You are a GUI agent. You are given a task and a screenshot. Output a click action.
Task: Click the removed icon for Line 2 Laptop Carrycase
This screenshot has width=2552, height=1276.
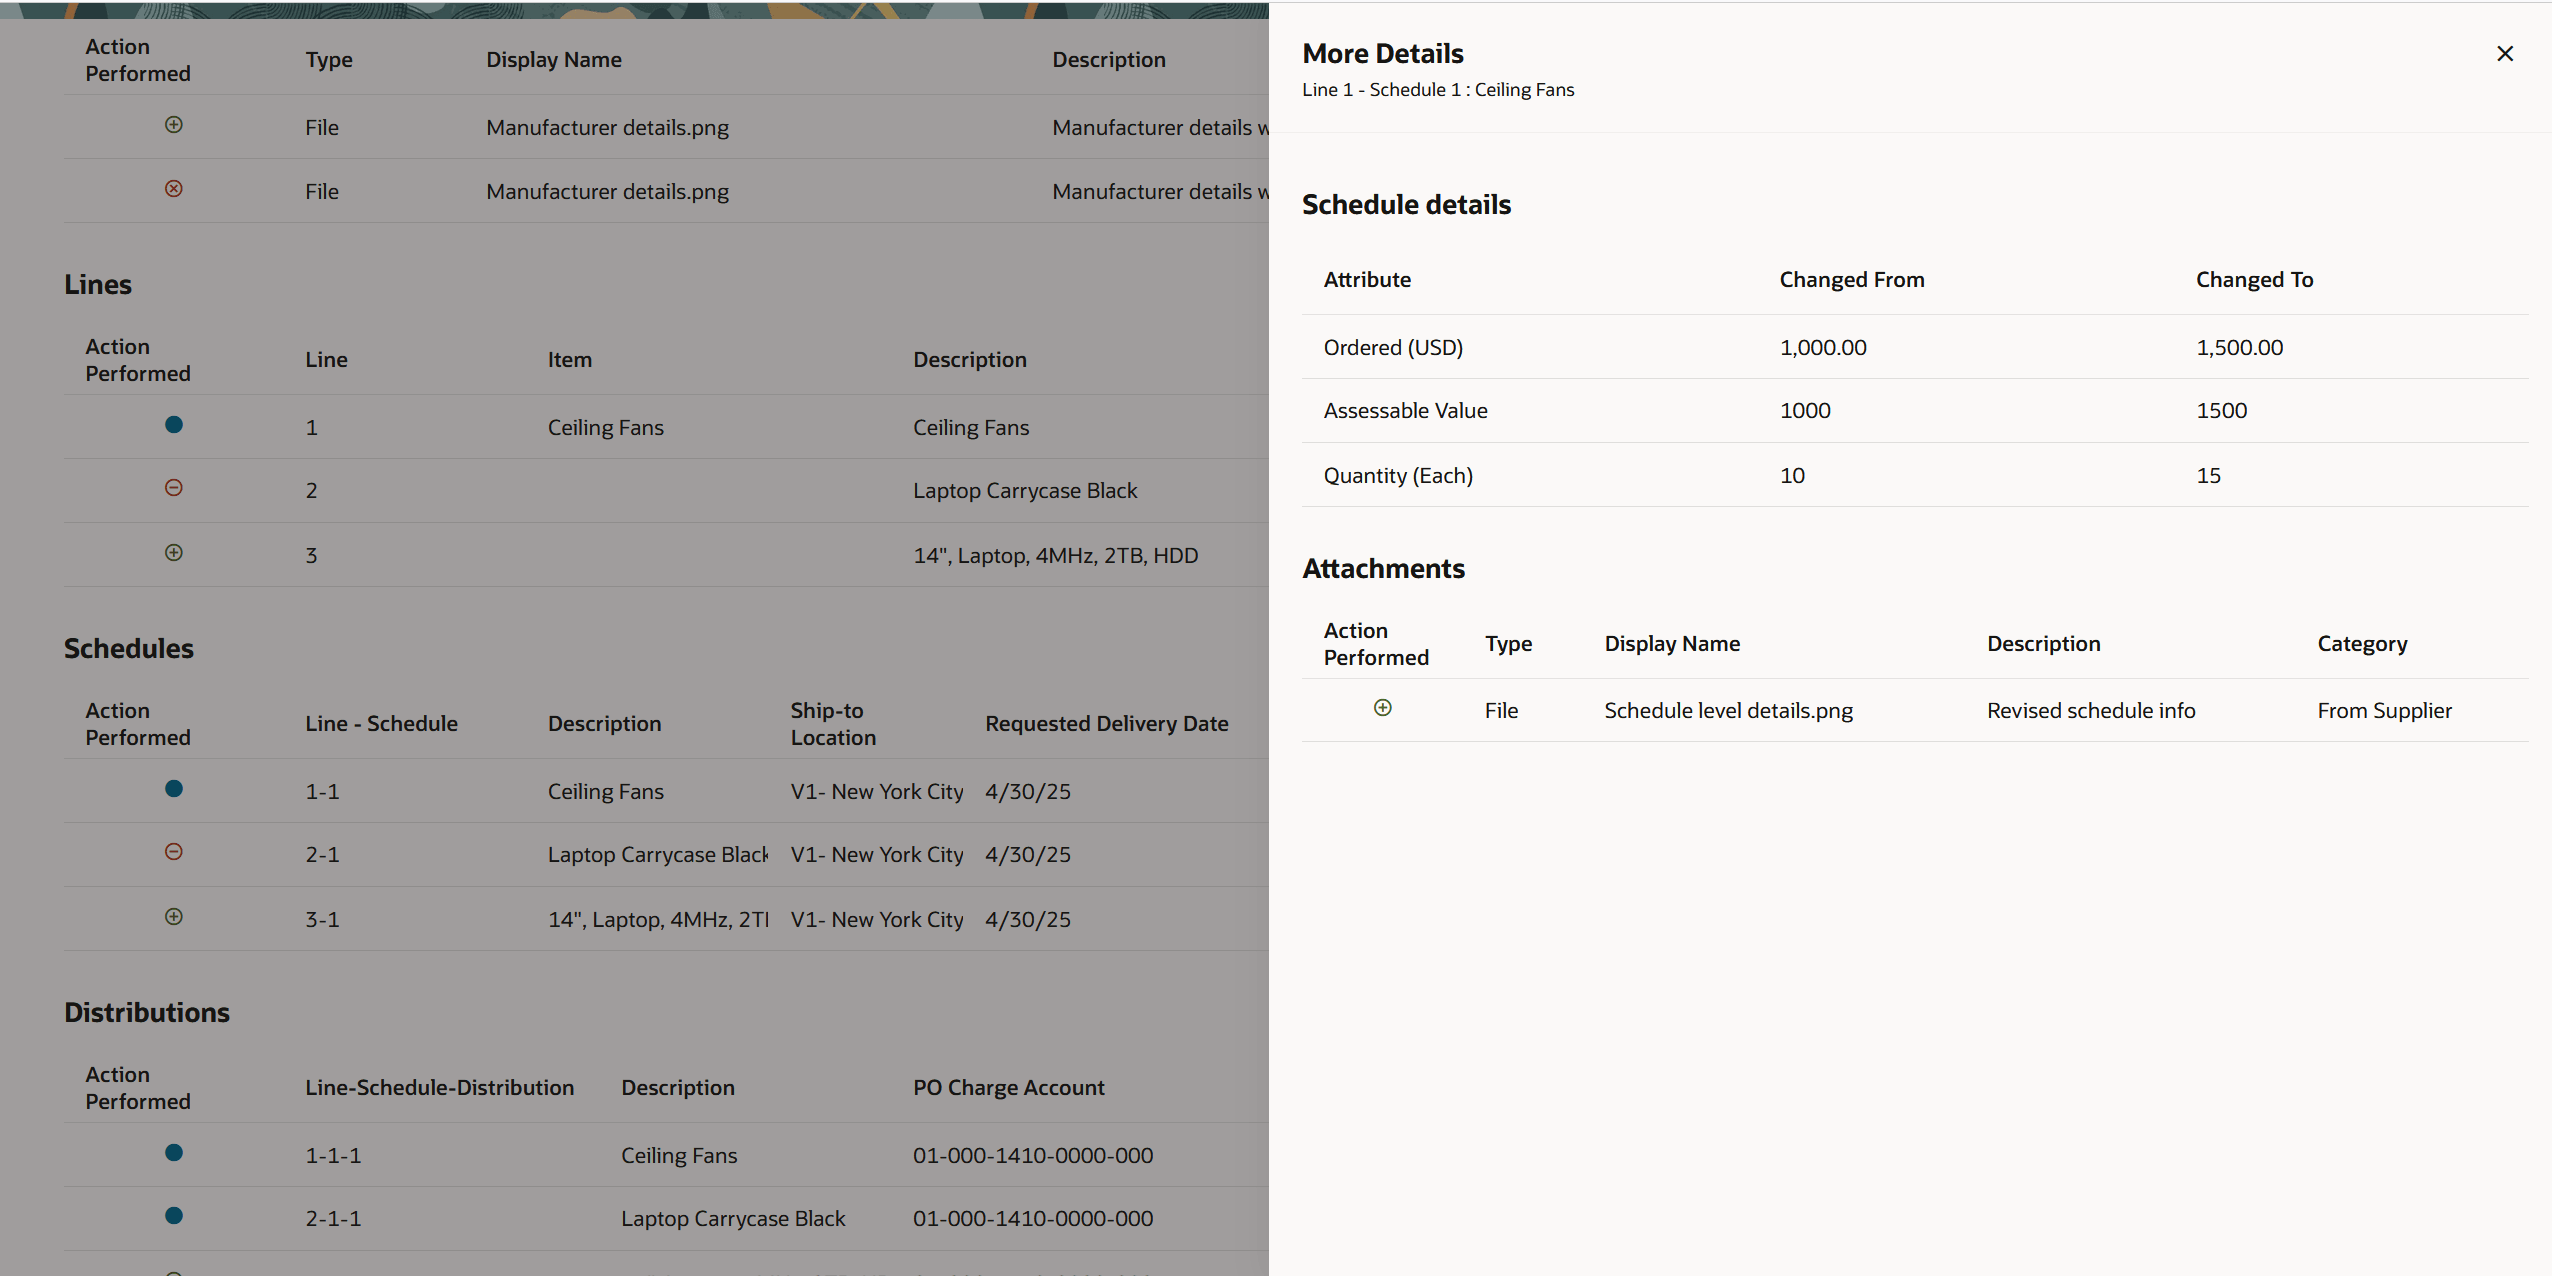pos(174,488)
